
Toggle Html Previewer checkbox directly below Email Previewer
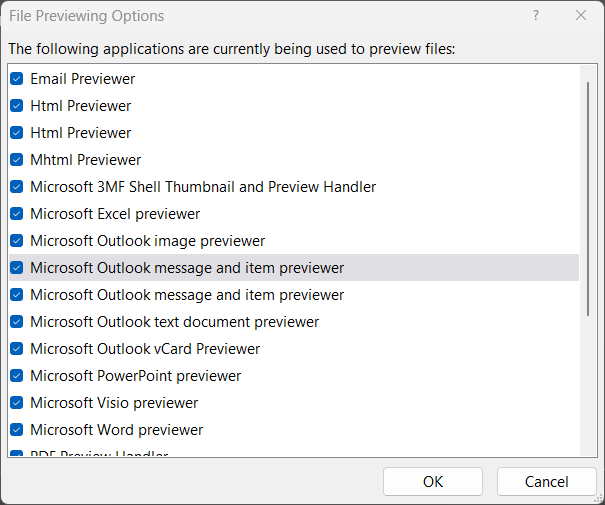click(x=17, y=106)
